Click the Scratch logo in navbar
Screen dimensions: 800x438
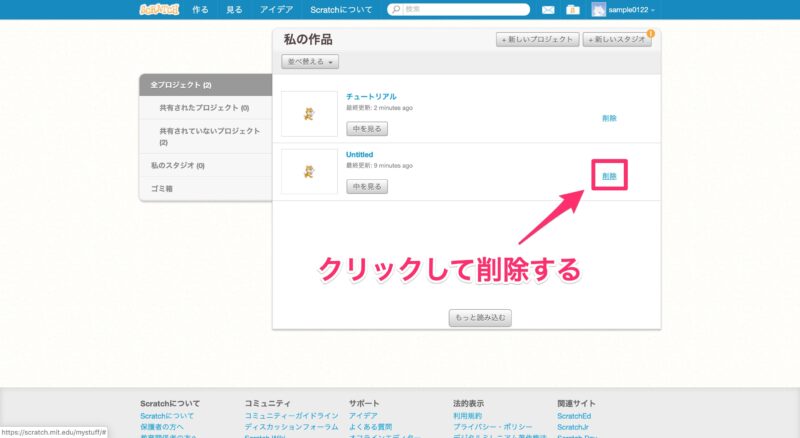click(159, 9)
